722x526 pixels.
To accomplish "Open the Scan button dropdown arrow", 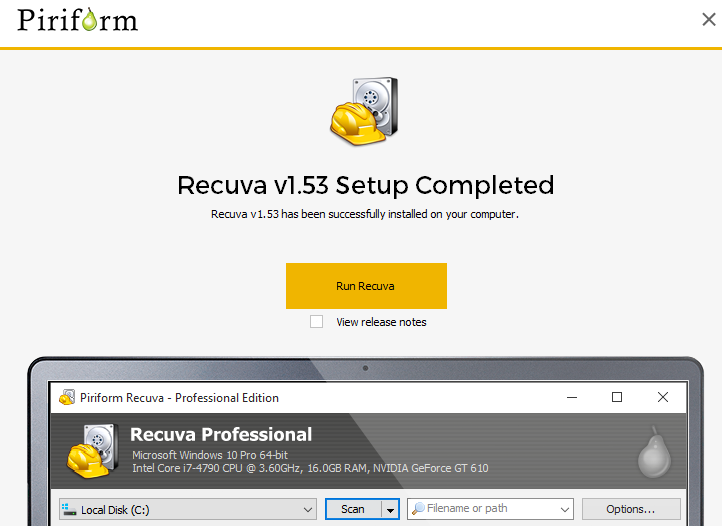I will pyautogui.click(x=390, y=509).
